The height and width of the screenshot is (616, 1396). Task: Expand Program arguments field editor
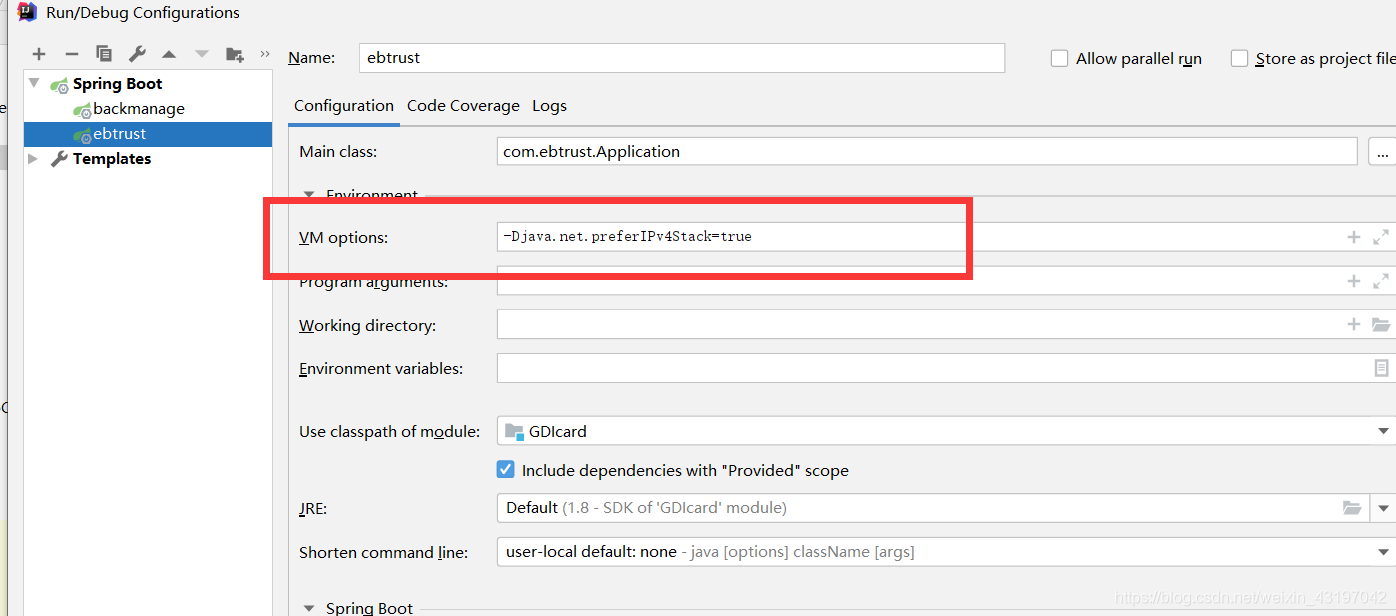[1381, 281]
